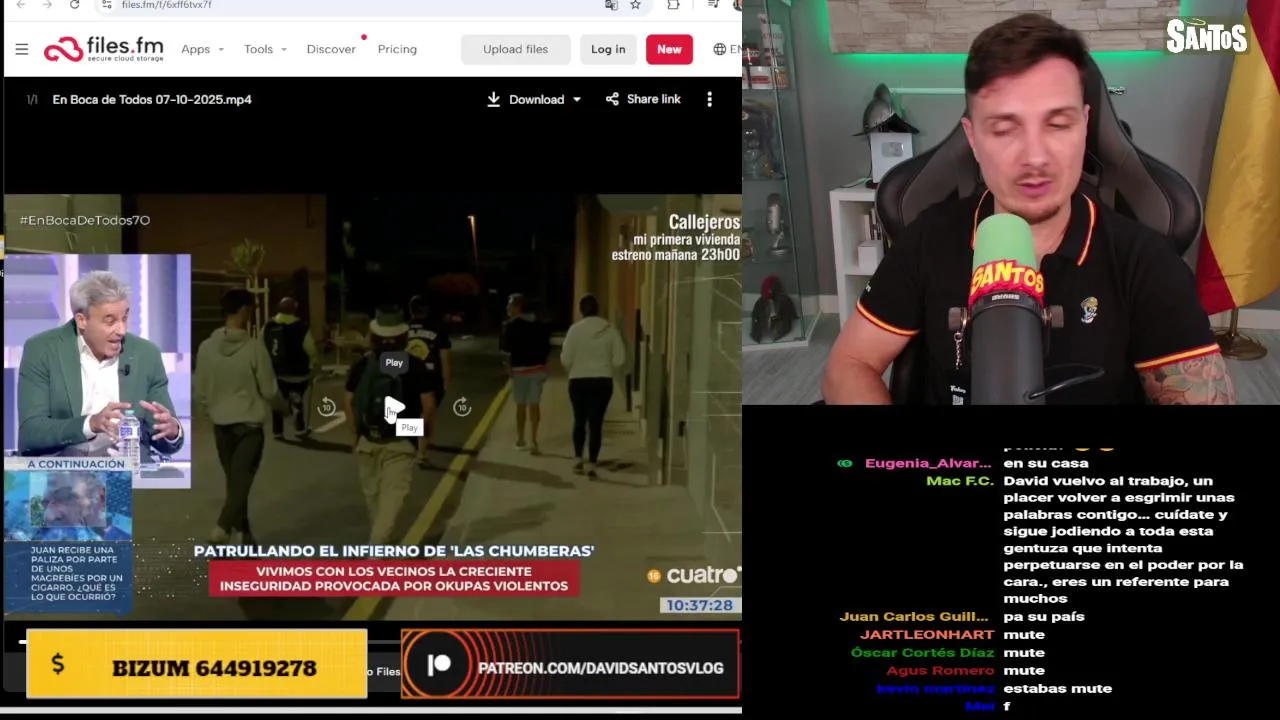Click the chat message 'estabas mute'
The width and height of the screenshot is (1280, 720).
[x=1057, y=688]
